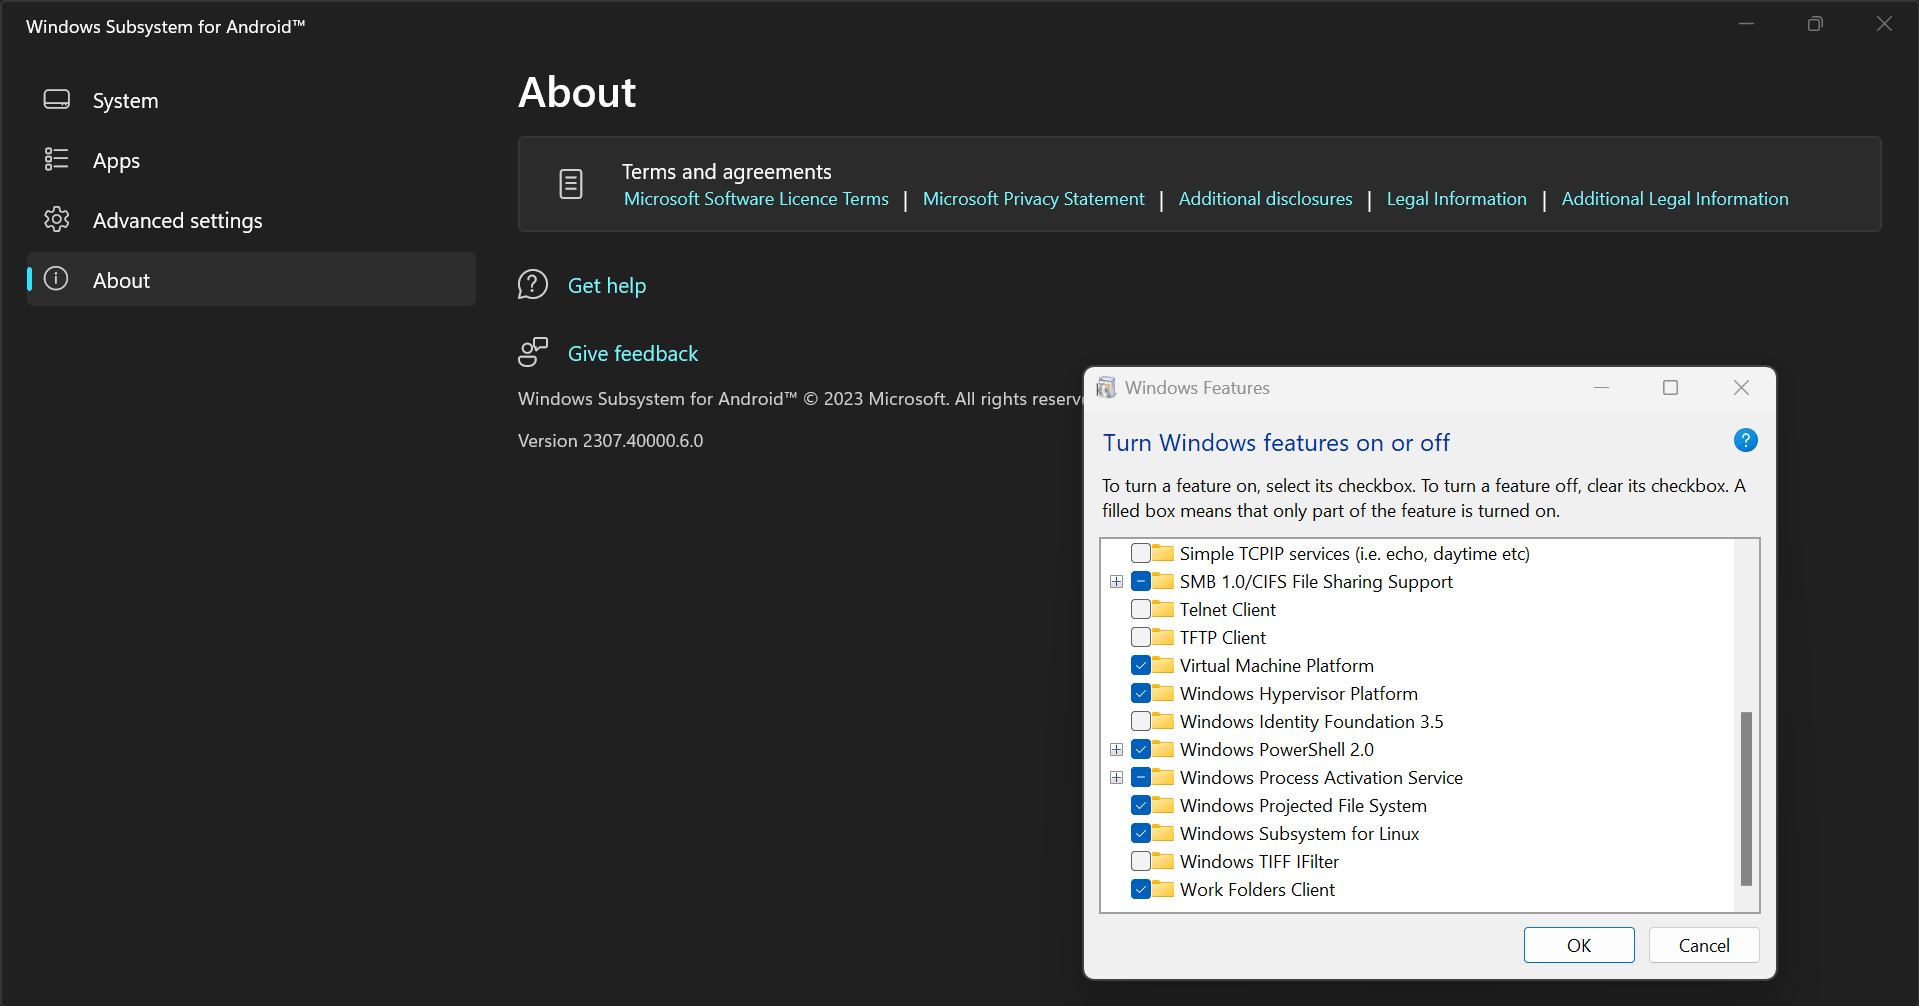Click the blue help icon in Windows Features
The image size is (1919, 1006).
click(1745, 441)
